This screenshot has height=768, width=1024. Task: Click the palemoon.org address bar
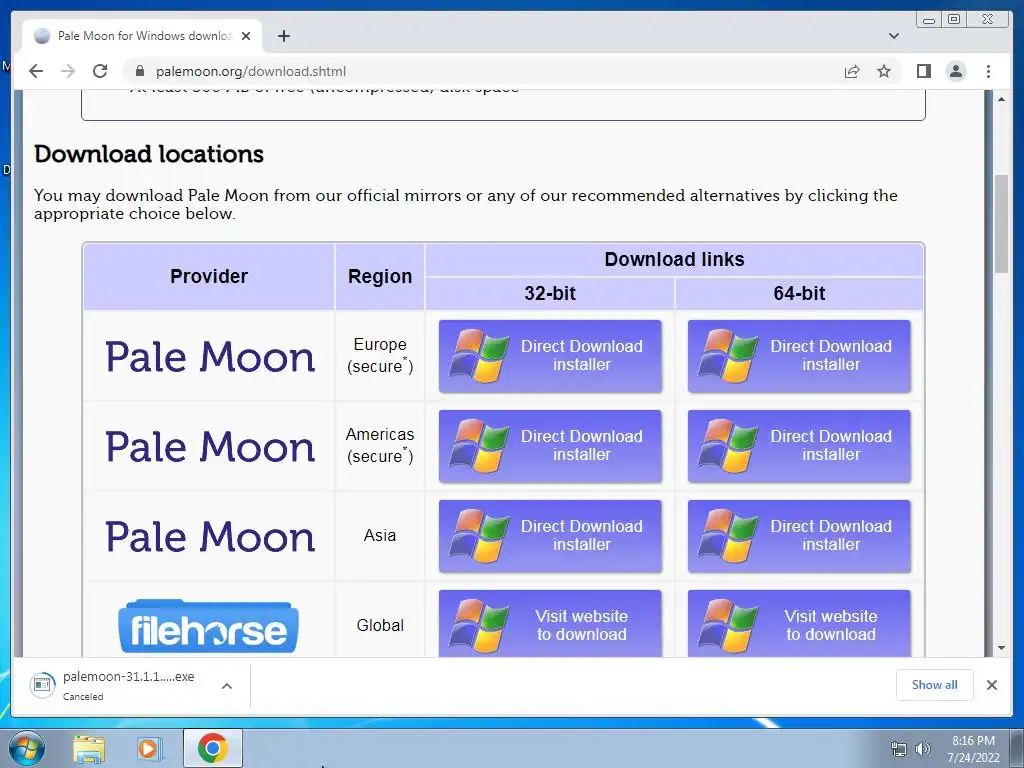click(483, 71)
